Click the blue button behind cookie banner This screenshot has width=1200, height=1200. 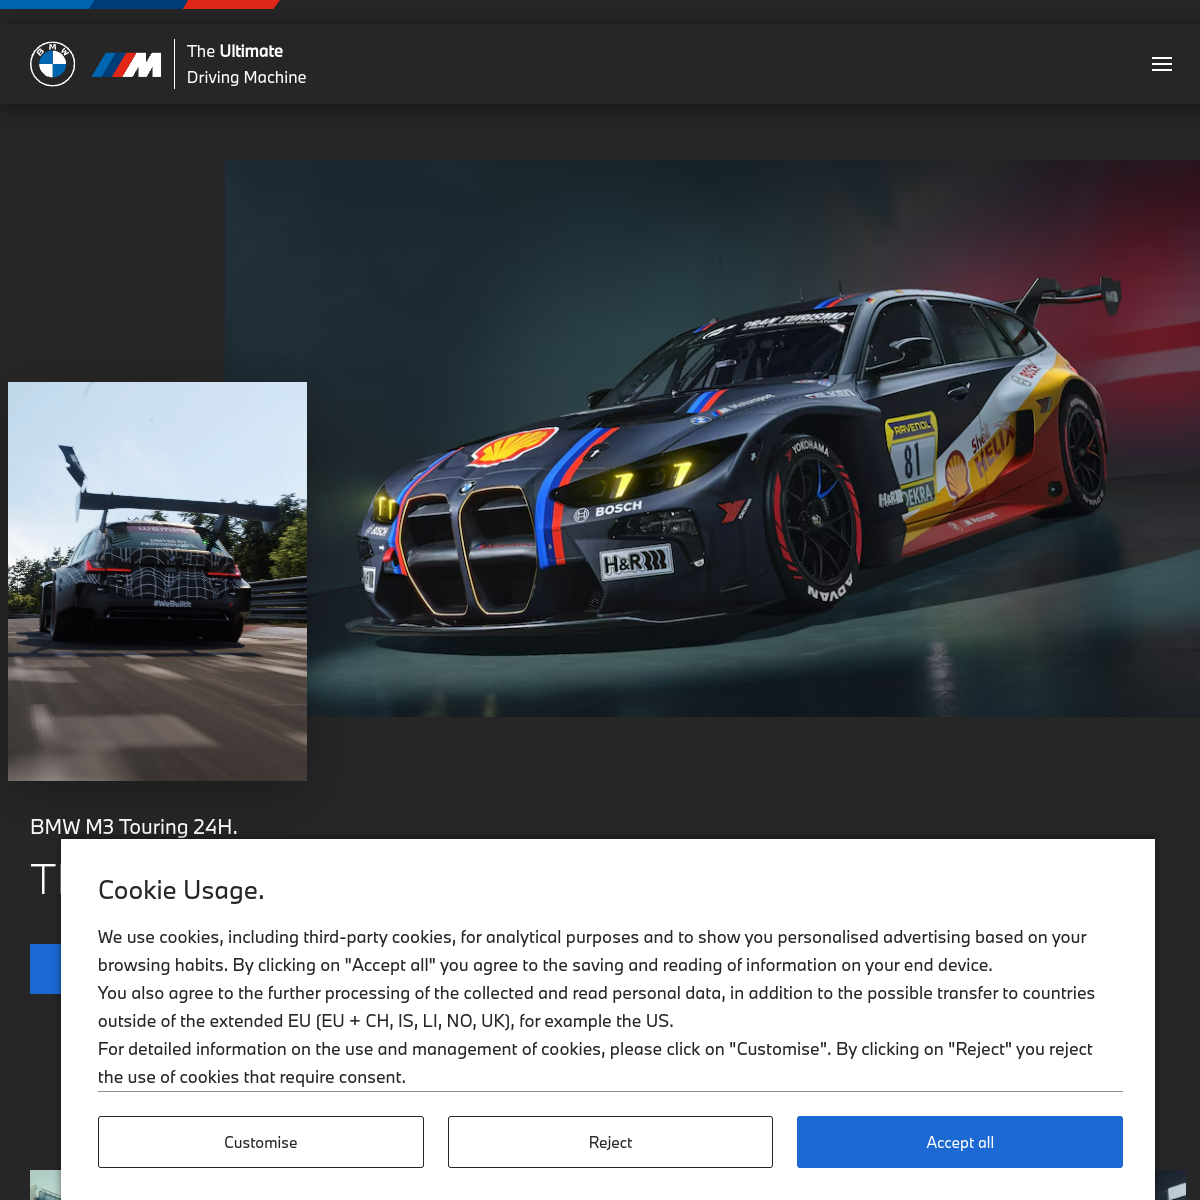click(x=45, y=969)
